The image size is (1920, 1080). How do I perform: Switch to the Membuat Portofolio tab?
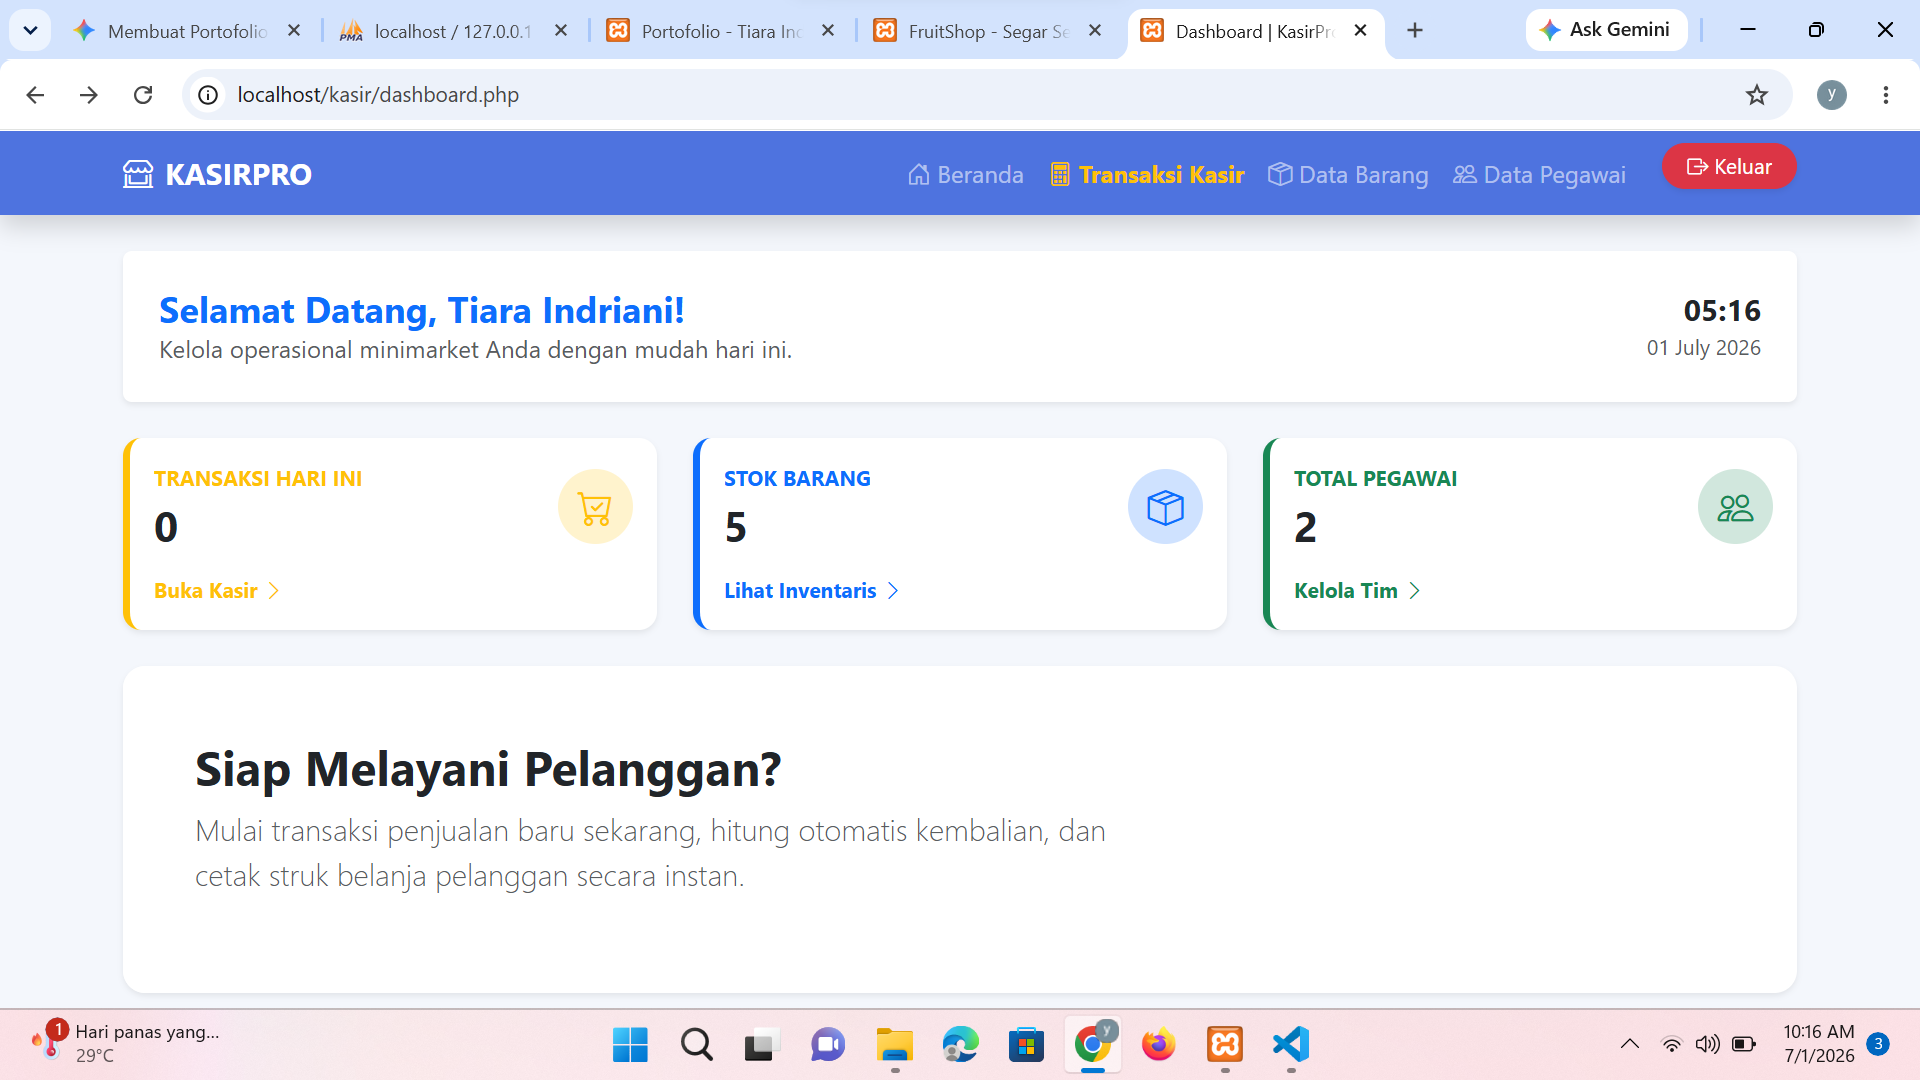pos(186,31)
